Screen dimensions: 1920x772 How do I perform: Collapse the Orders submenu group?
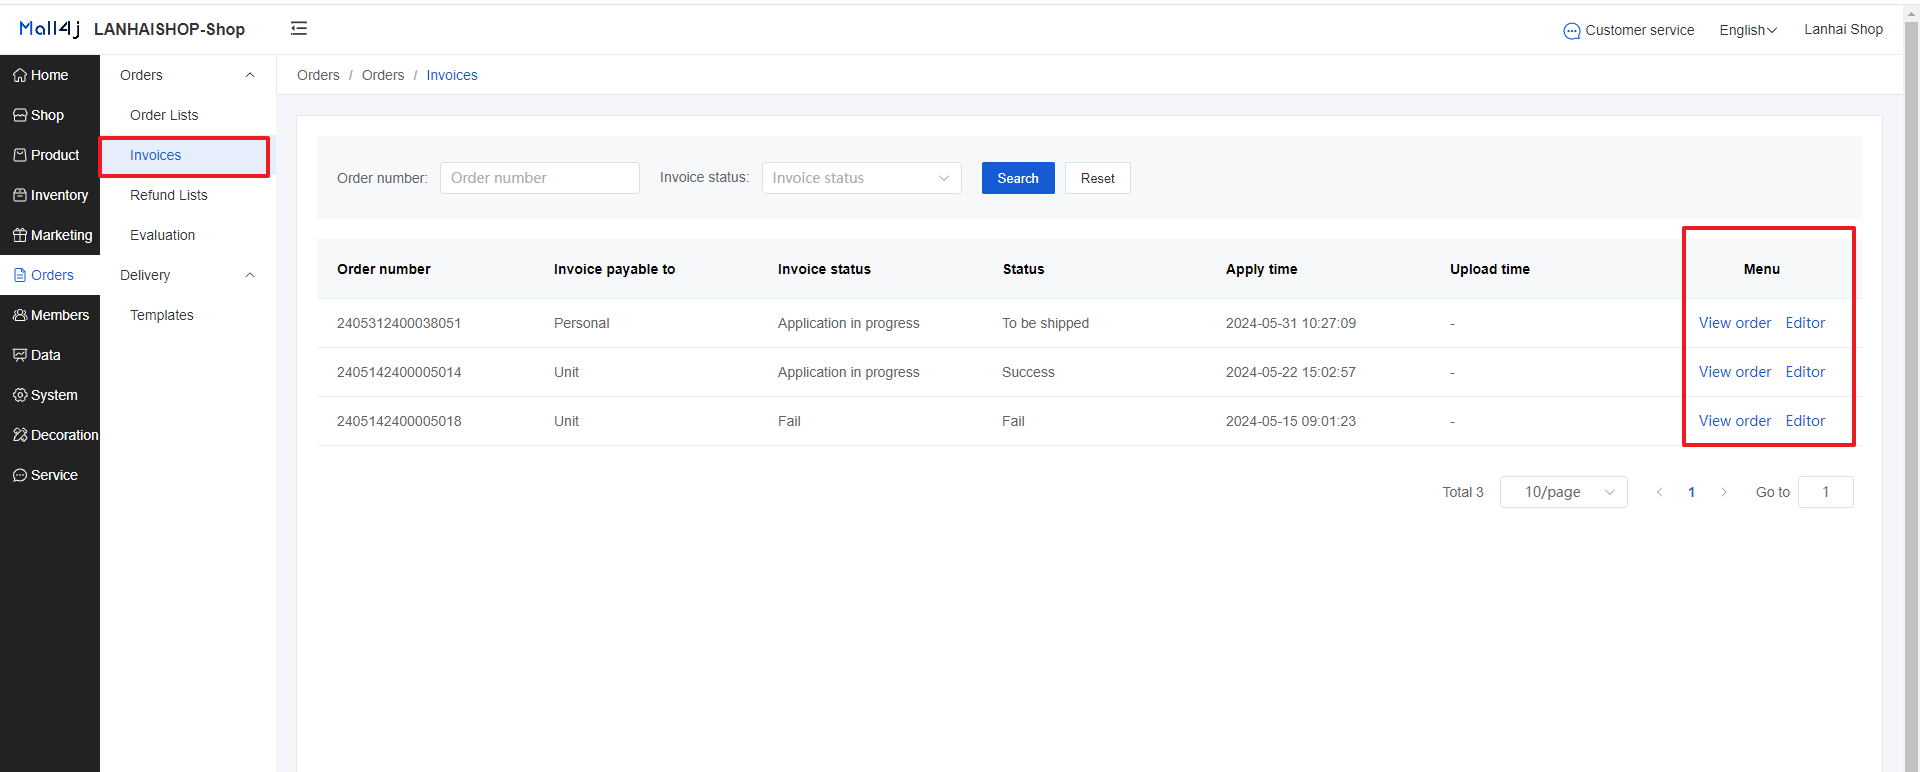coord(188,75)
